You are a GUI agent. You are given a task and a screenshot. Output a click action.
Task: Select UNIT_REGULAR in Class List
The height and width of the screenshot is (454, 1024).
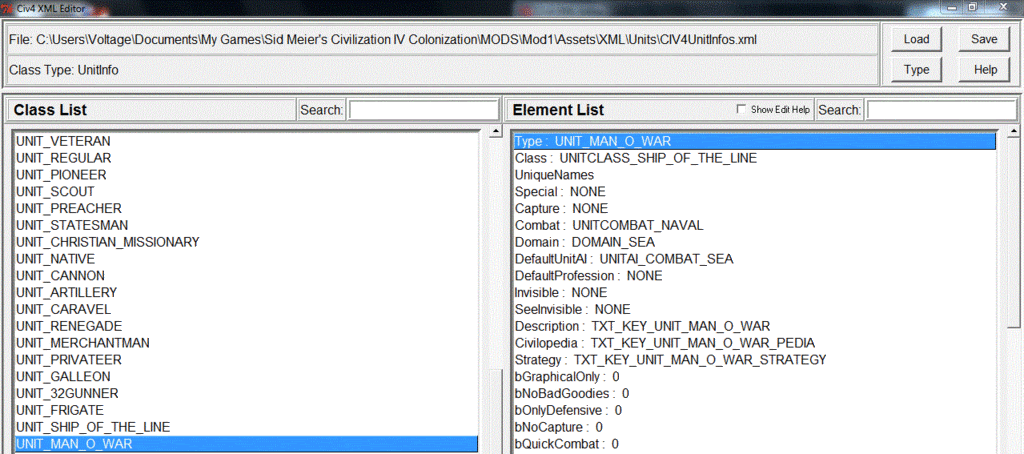click(x=246, y=158)
